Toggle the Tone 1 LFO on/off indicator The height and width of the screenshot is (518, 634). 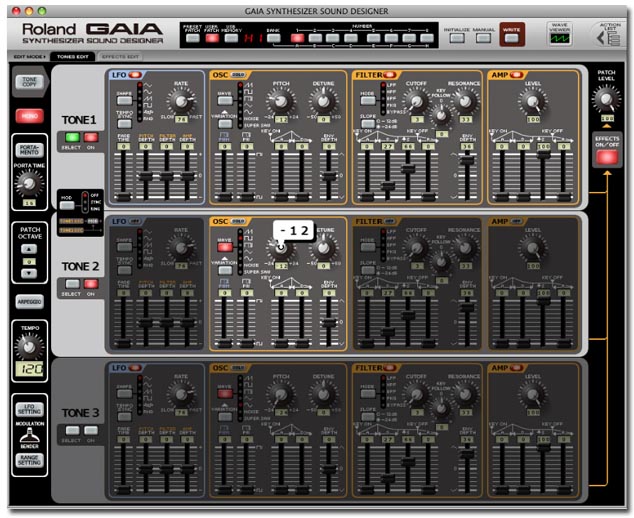pyautogui.click(x=135, y=75)
